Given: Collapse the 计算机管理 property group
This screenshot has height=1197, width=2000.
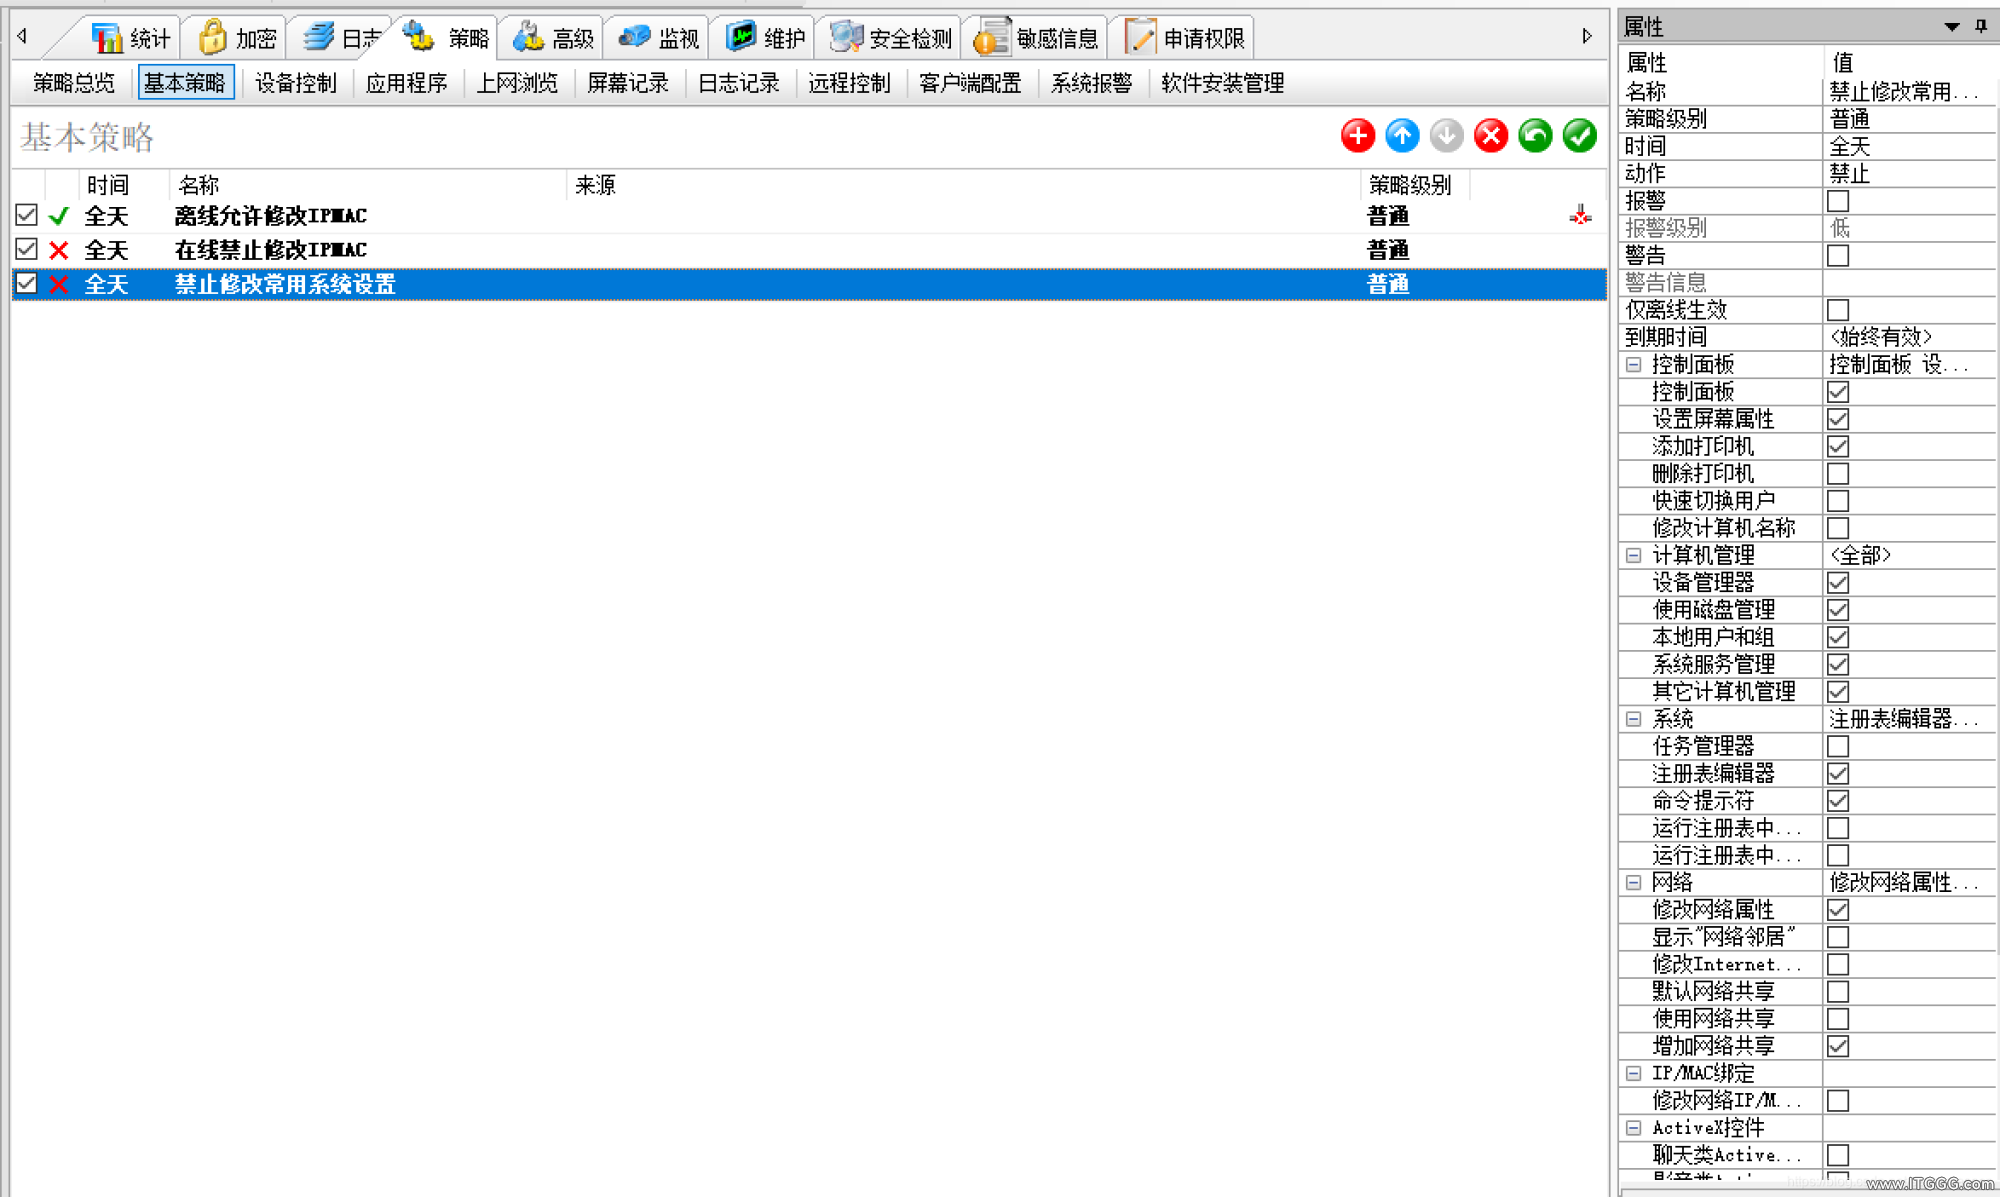Looking at the screenshot, I should tap(1634, 555).
